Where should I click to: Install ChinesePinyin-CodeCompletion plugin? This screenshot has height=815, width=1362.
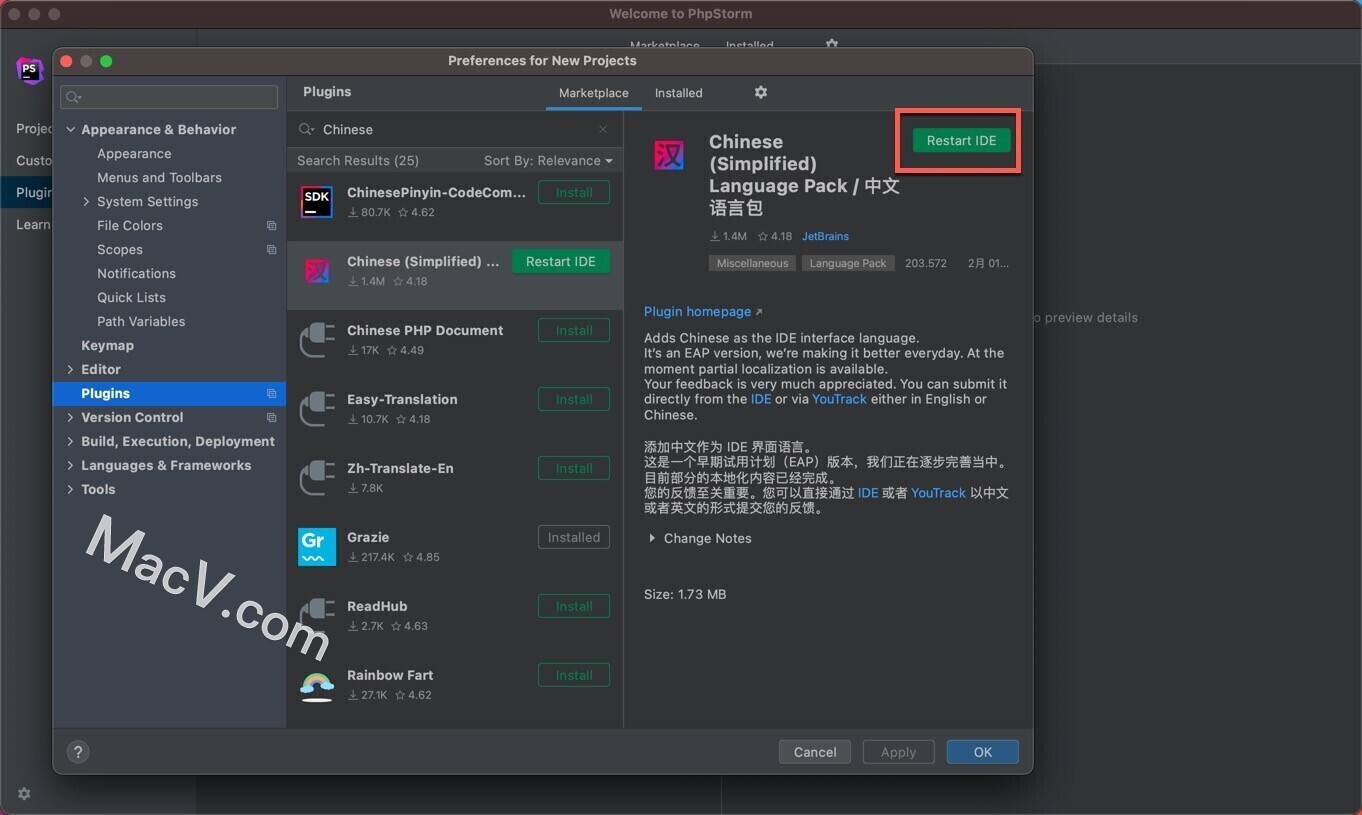tap(574, 192)
